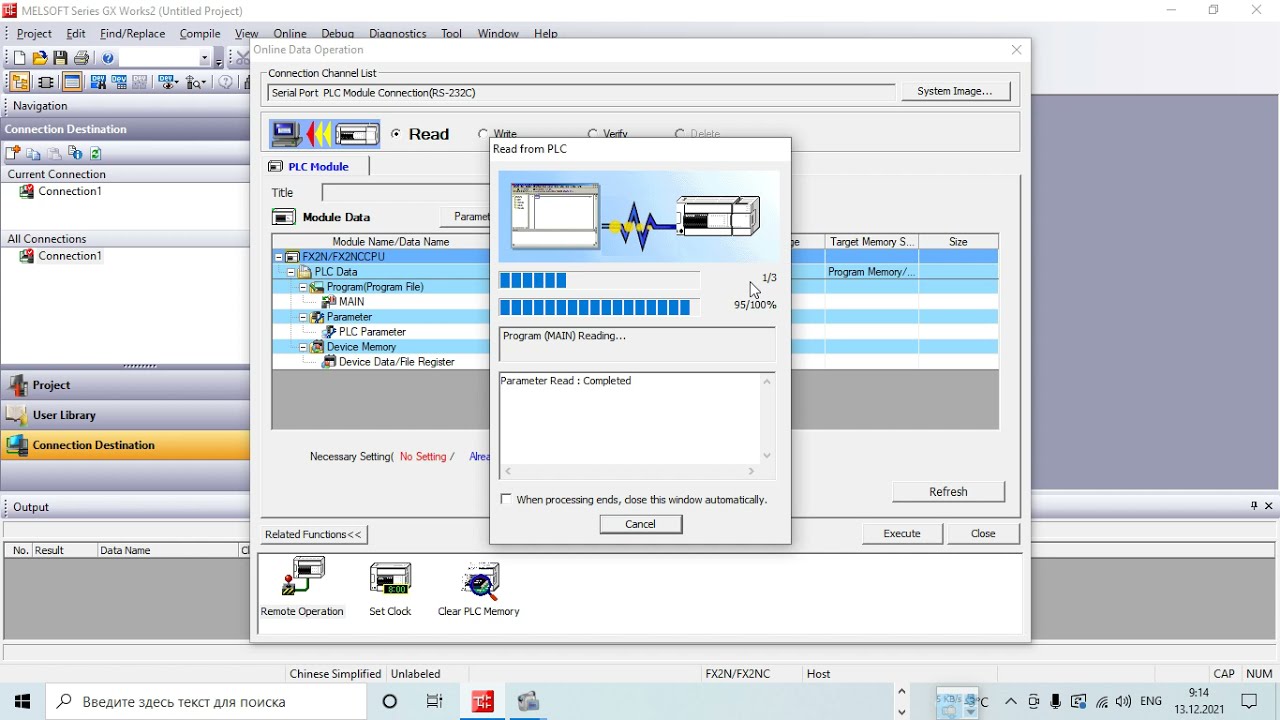This screenshot has width=1280, height=720.
Task: Show hidden system tray icons
Action: [x=1011, y=701]
